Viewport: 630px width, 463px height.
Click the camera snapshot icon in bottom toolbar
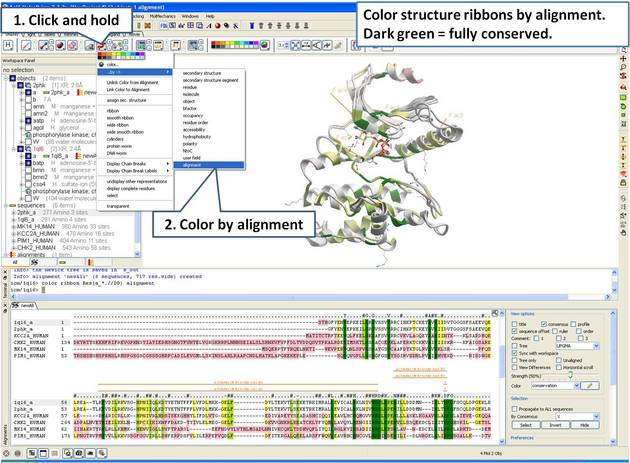tap(79, 453)
